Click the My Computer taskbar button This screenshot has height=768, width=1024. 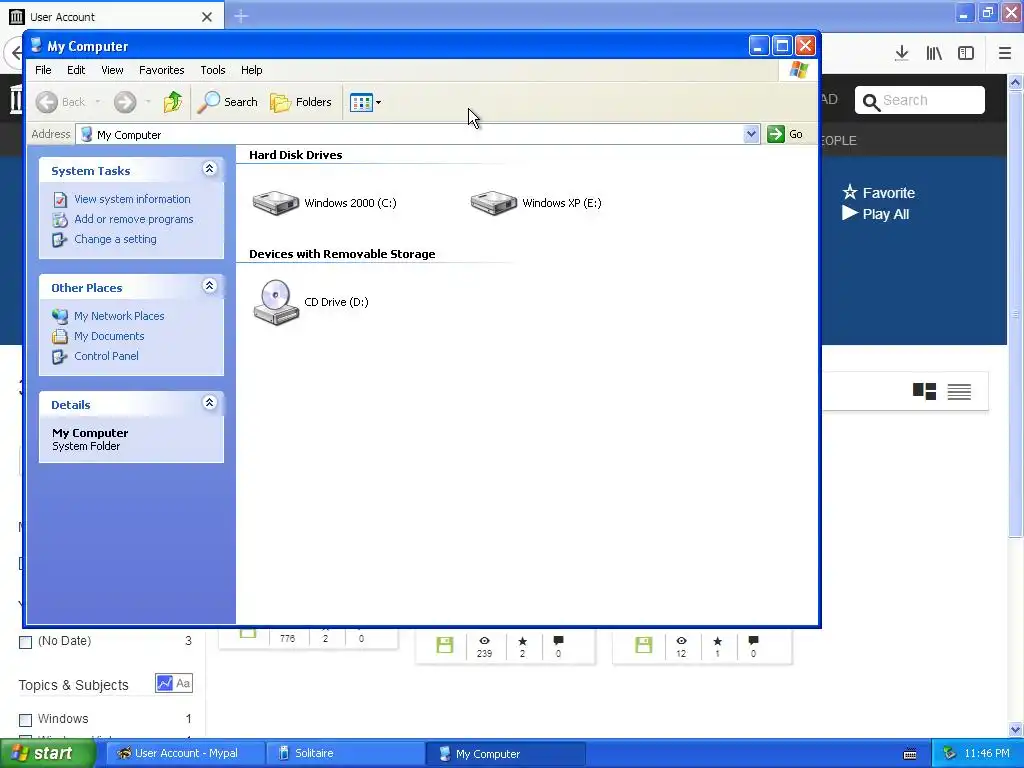tap(505, 754)
